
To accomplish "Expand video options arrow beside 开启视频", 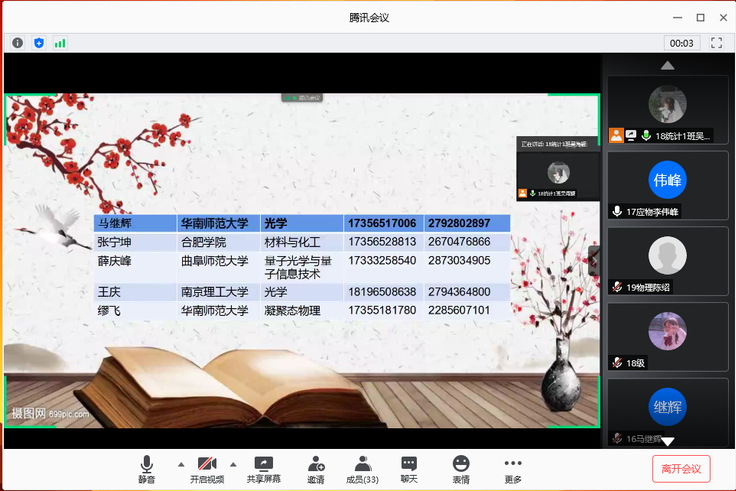I will coord(233,464).
